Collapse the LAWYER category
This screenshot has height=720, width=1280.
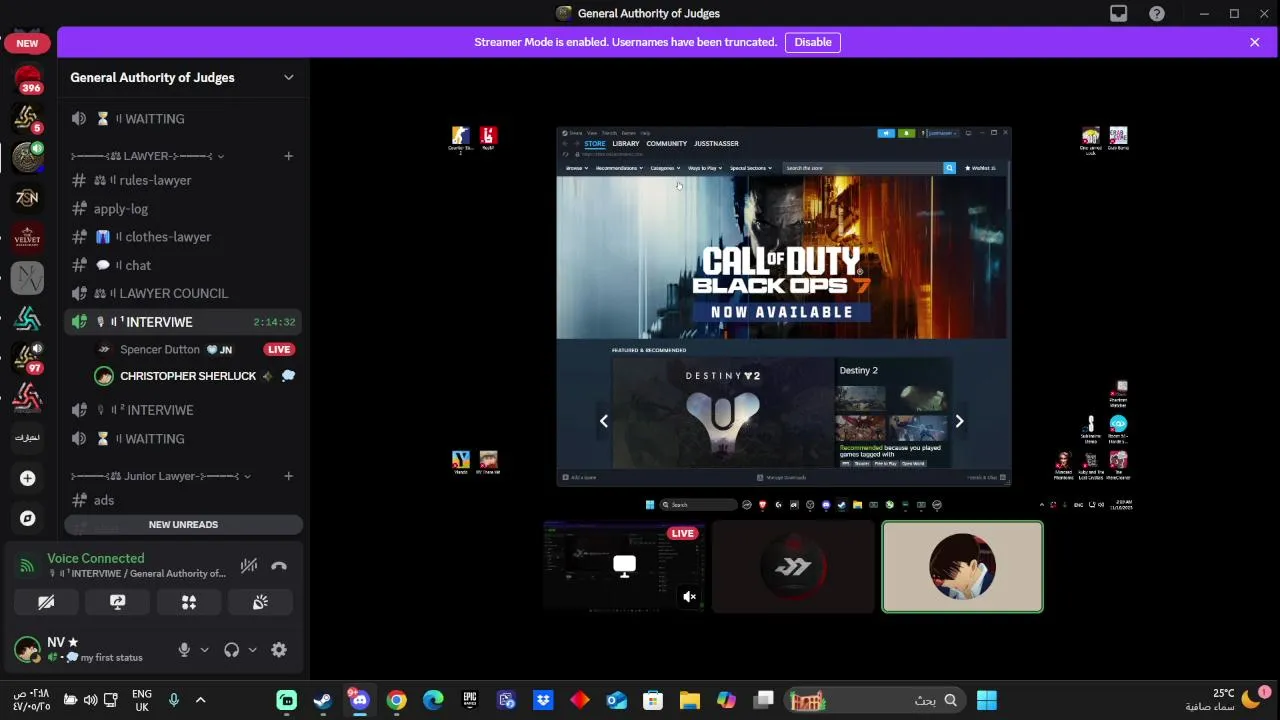[147, 156]
